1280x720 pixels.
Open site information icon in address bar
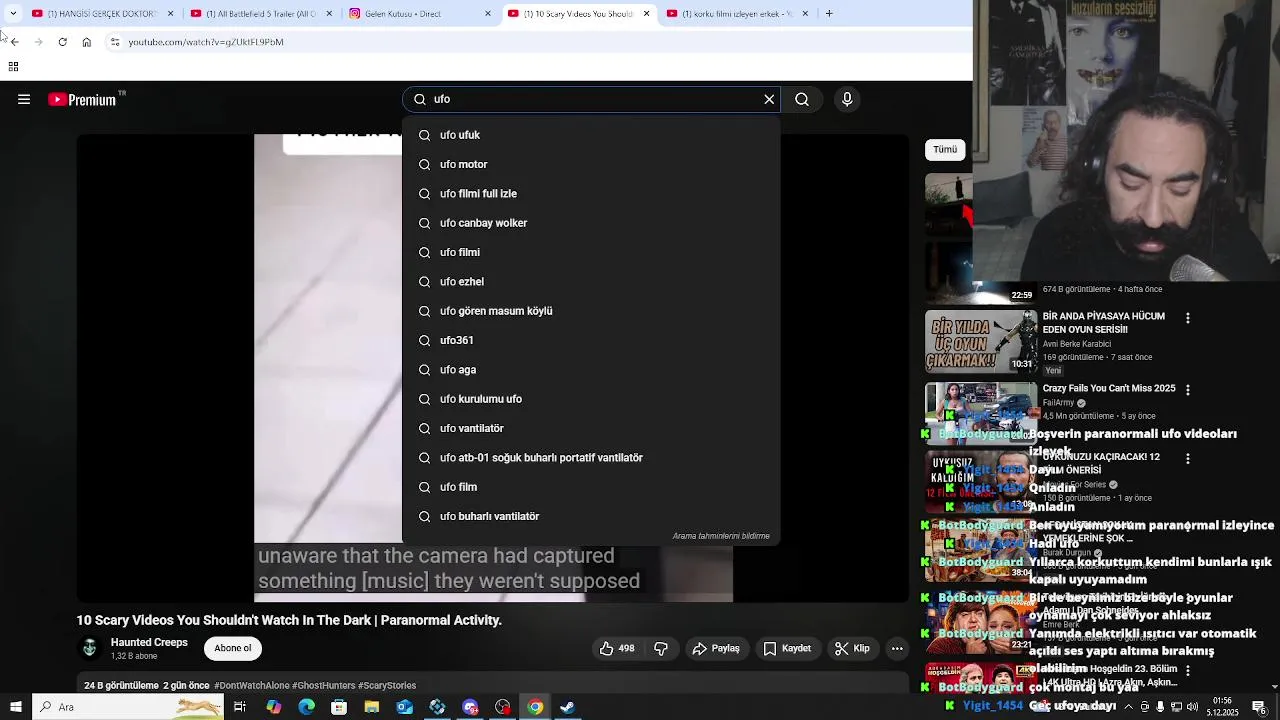point(115,42)
